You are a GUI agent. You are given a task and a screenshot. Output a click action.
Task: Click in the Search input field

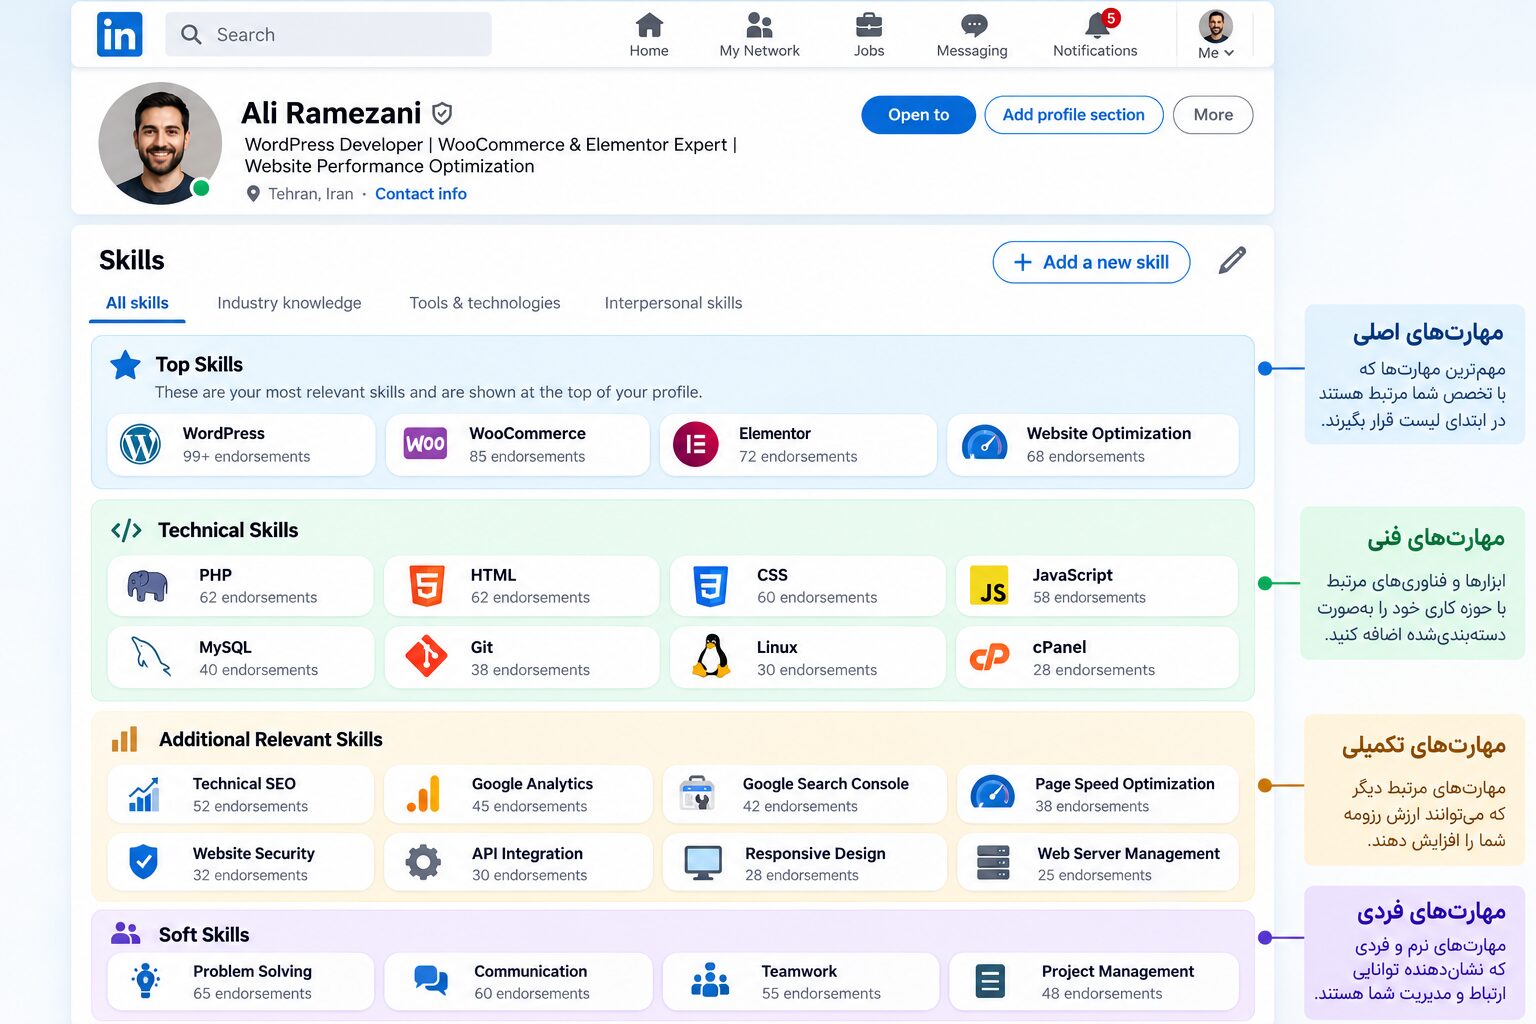point(328,34)
